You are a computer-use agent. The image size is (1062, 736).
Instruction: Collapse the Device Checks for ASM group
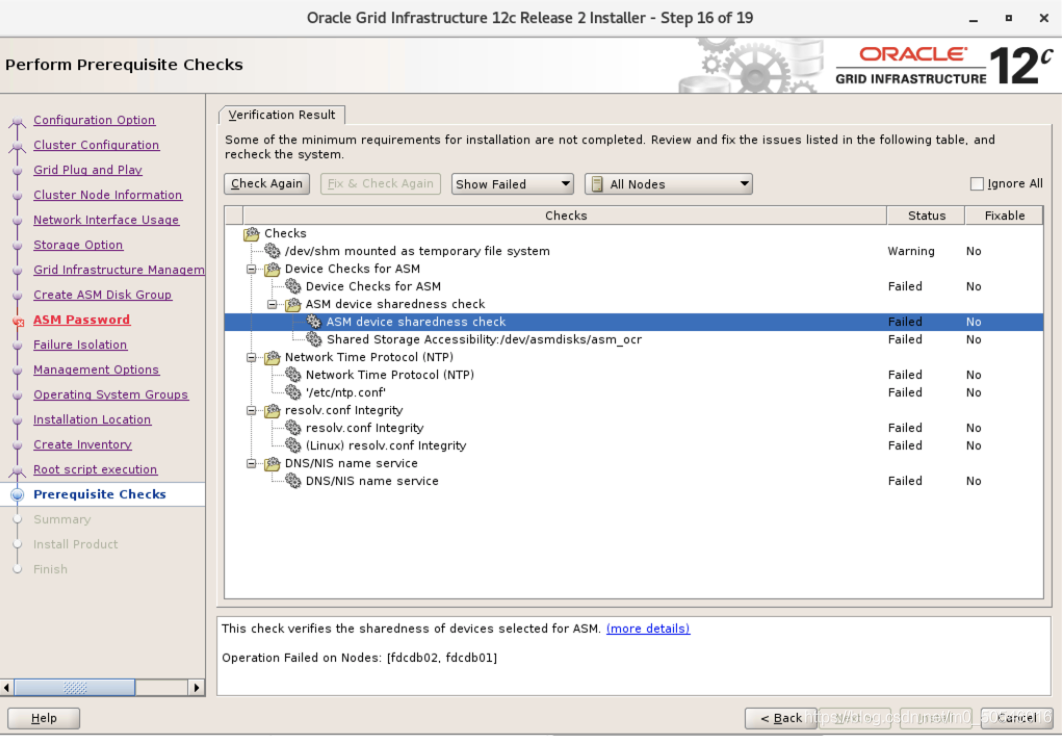click(251, 269)
